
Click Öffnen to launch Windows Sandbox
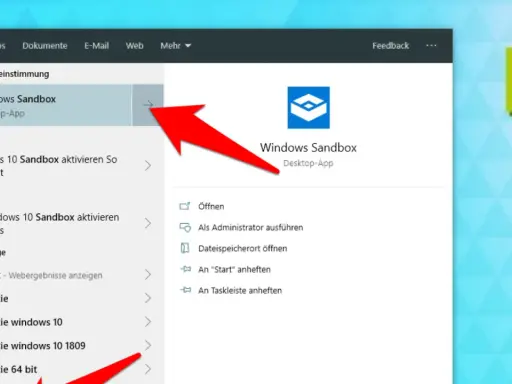pyautogui.click(x=211, y=206)
